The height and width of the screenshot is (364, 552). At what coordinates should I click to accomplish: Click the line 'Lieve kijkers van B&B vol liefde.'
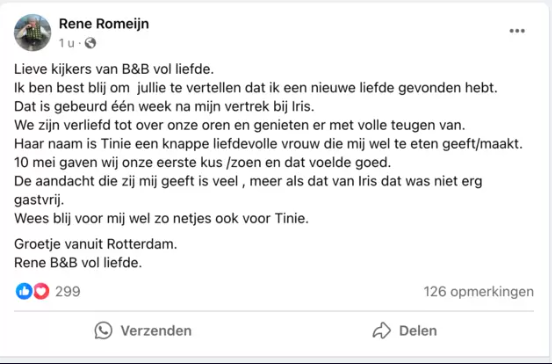[114, 69]
